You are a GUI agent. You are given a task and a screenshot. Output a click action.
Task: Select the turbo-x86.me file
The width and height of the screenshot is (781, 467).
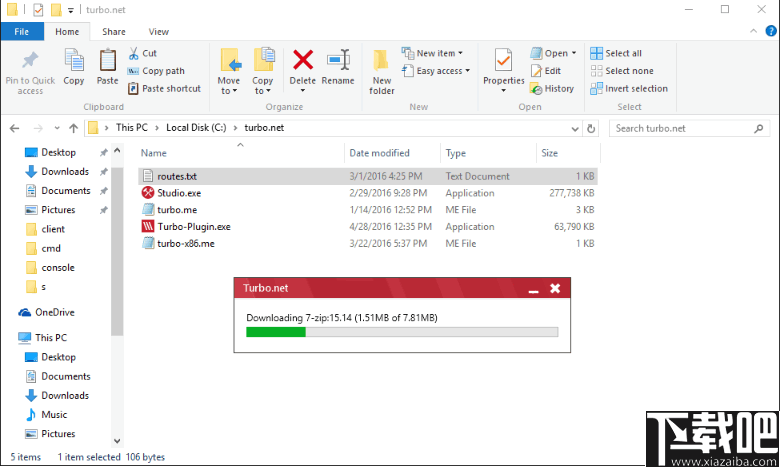click(x=368, y=244)
